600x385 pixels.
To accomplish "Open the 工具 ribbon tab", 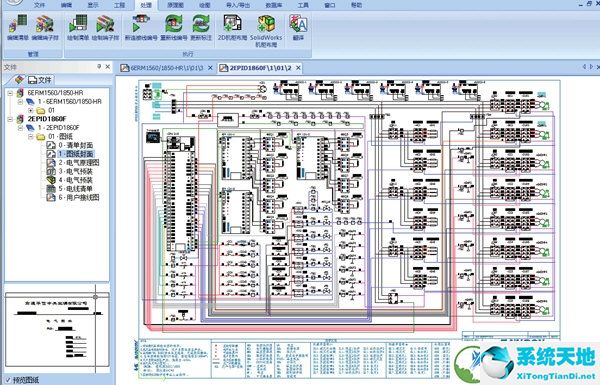I will [303, 5].
